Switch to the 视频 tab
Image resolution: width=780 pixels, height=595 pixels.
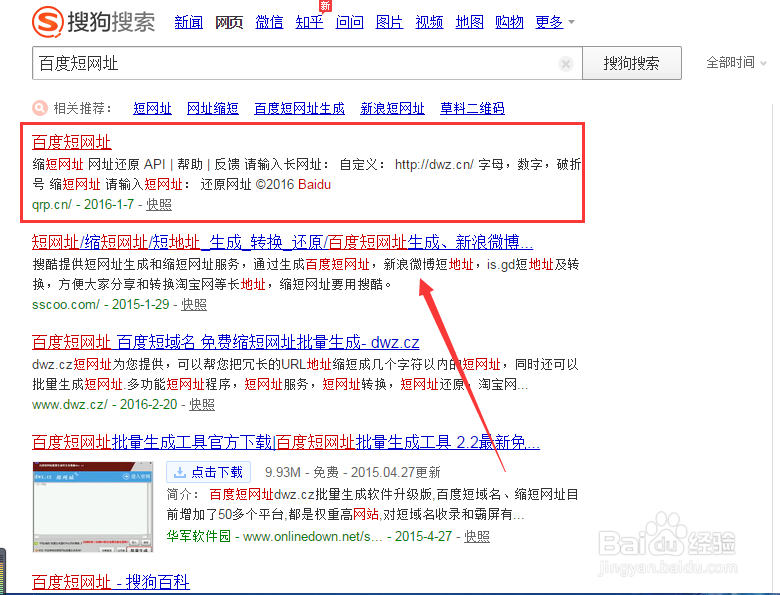429,22
